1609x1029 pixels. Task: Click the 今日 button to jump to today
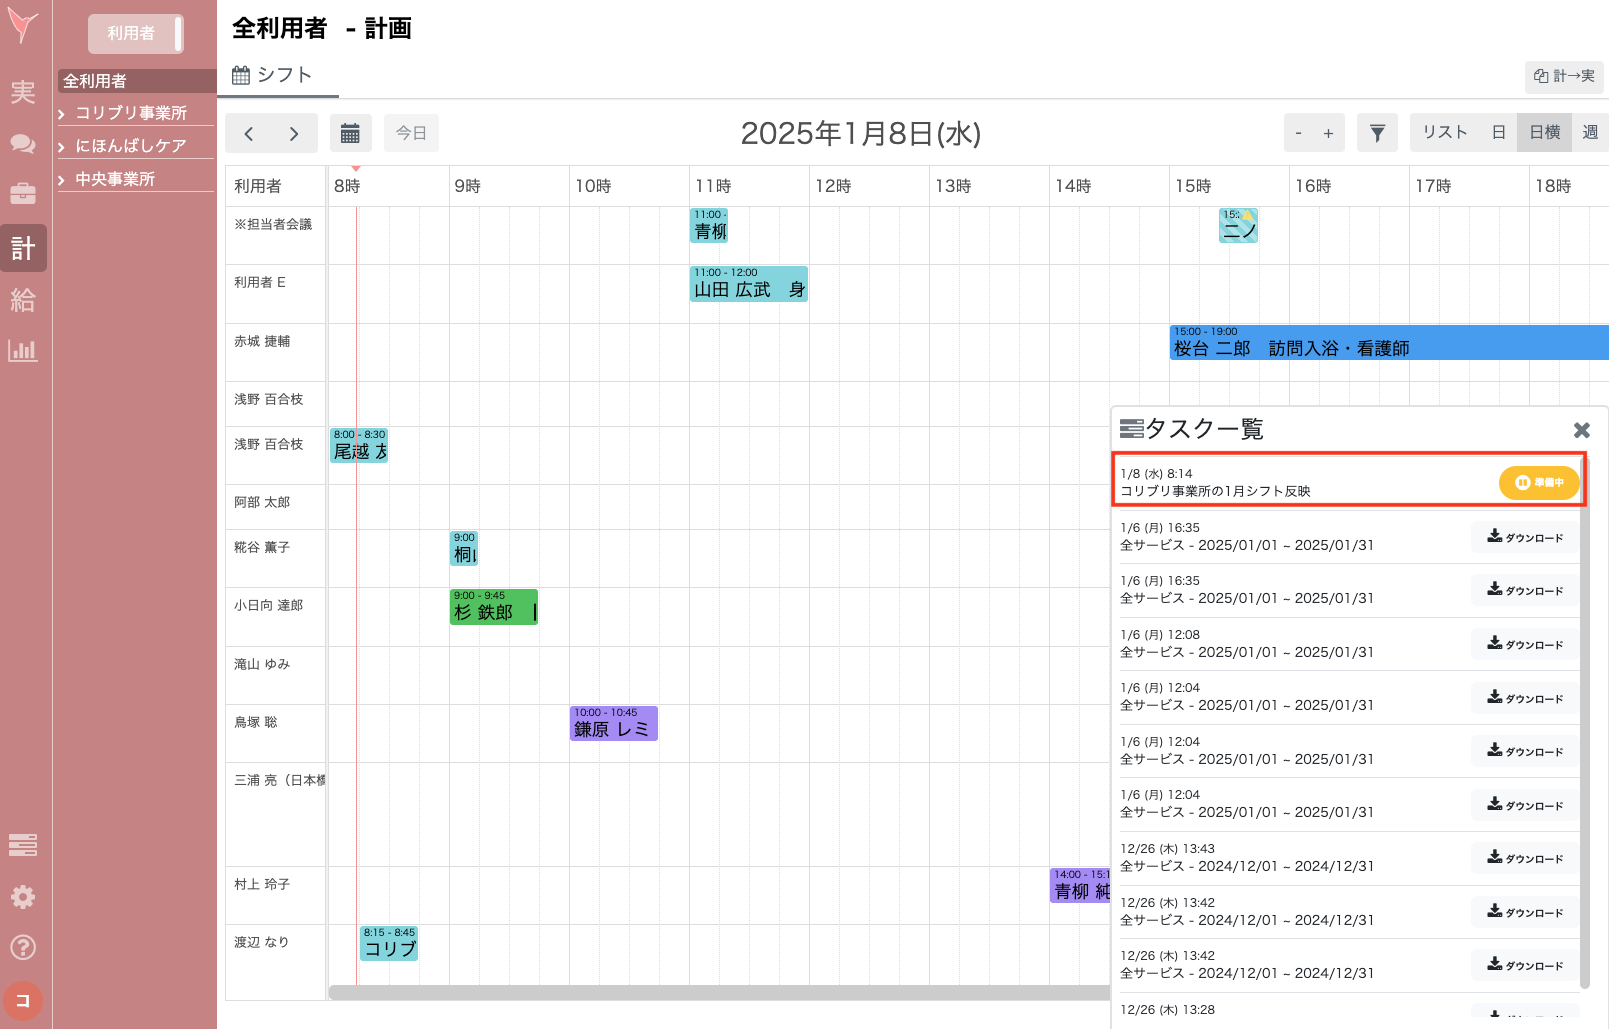click(x=411, y=132)
